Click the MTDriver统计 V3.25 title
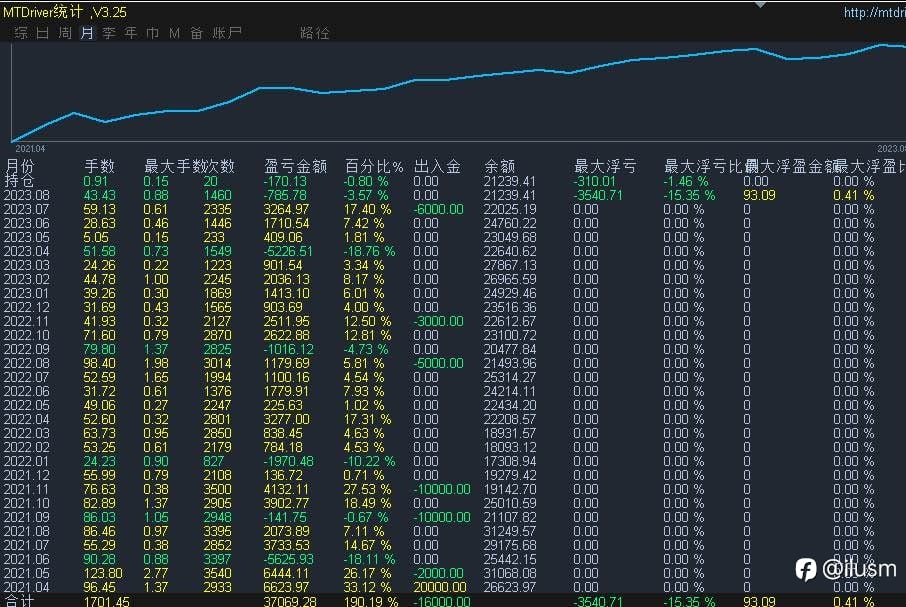 click(65, 12)
